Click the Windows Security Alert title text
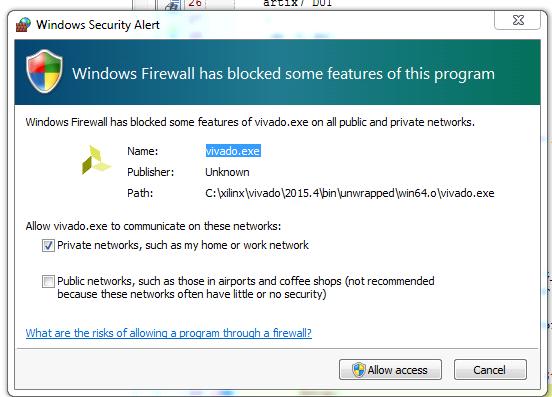This screenshot has height=397, width=552. coord(98,25)
